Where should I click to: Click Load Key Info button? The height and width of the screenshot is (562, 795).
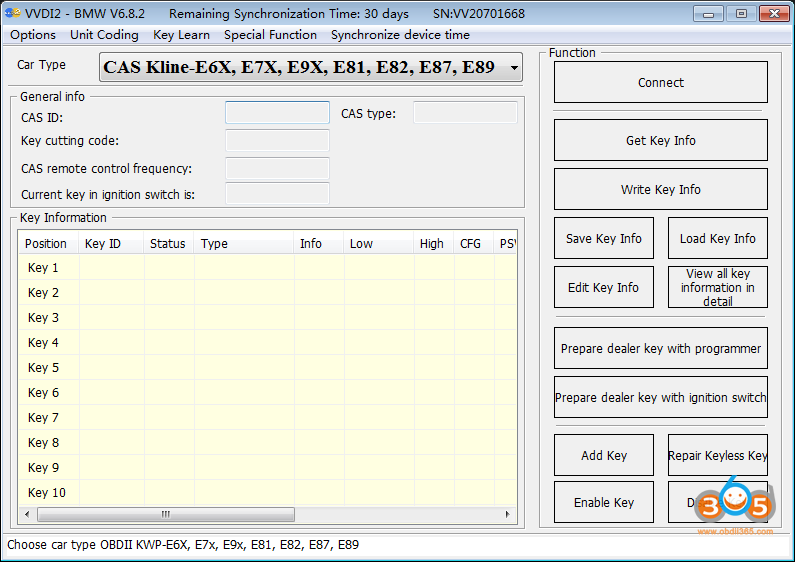pyautogui.click(x=717, y=239)
